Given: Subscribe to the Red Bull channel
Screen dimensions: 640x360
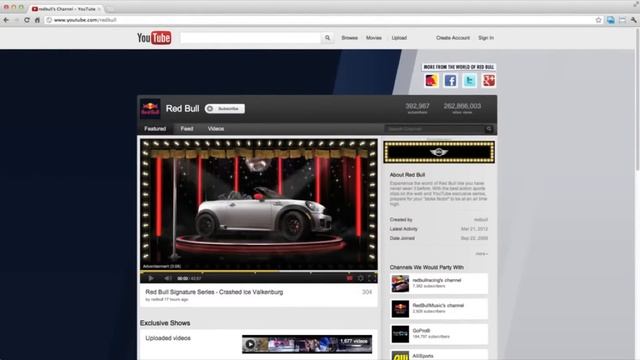Looking at the screenshot, I should click(x=224, y=109).
